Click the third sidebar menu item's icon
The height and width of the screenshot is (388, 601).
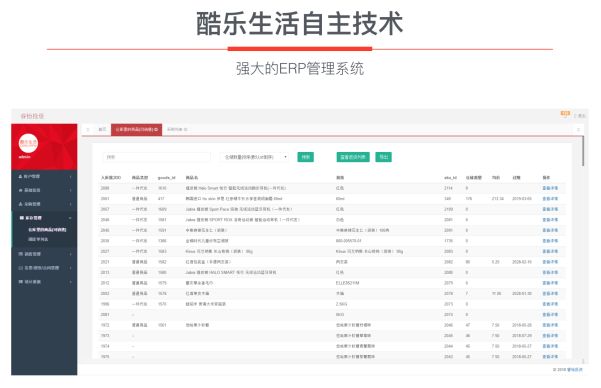tap(20, 204)
